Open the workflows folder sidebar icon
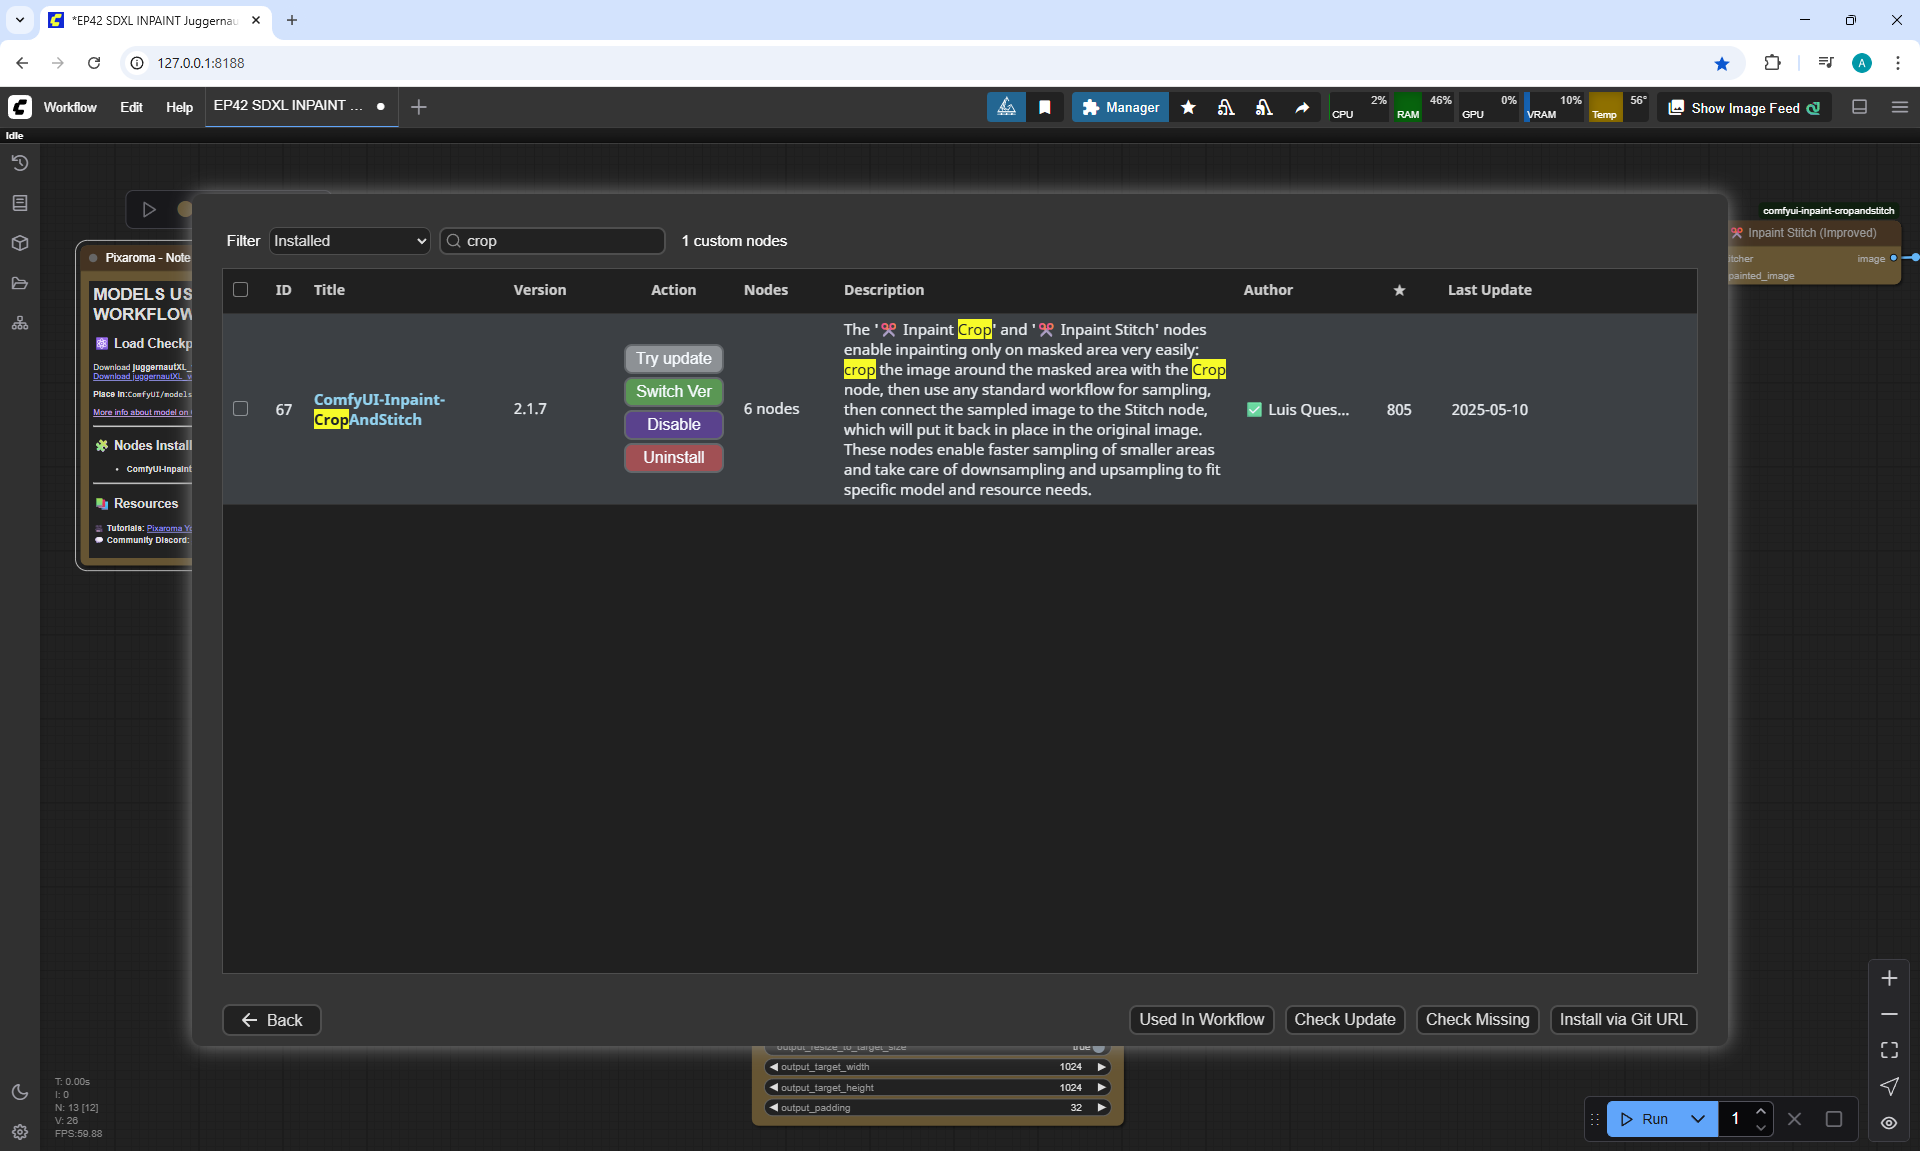Image resolution: width=1920 pixels, height=1151 pixels. click(20, 284)
